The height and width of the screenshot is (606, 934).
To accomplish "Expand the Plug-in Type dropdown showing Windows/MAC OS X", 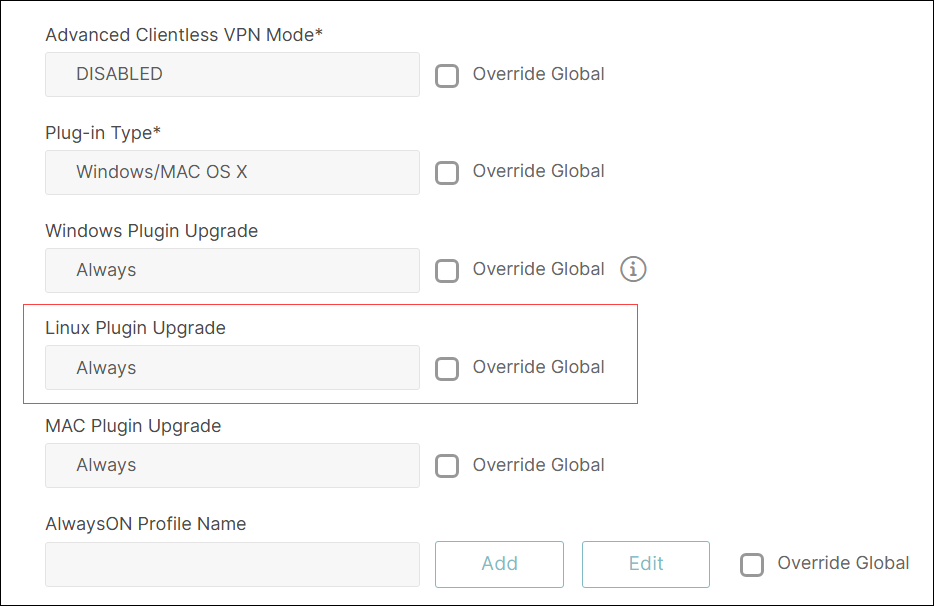I will tap(232, 173).
